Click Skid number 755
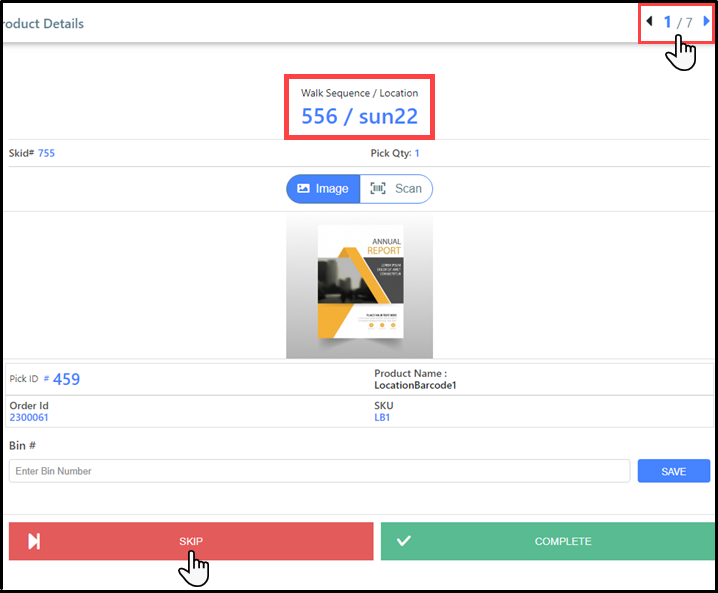Image resolution: width=718 pixels, height=593 pixels. click(46, 153)
